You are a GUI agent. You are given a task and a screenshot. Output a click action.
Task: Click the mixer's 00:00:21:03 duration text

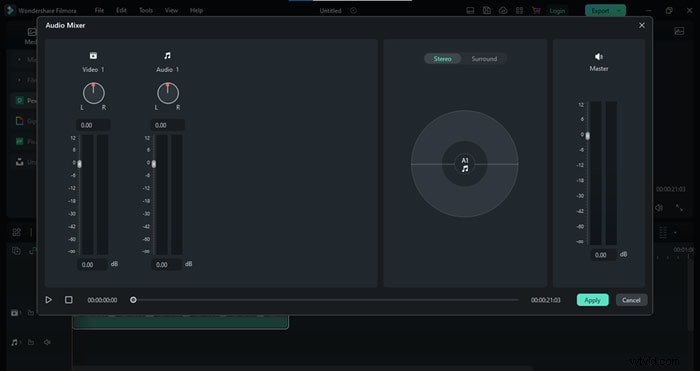(x=546, y=300)
